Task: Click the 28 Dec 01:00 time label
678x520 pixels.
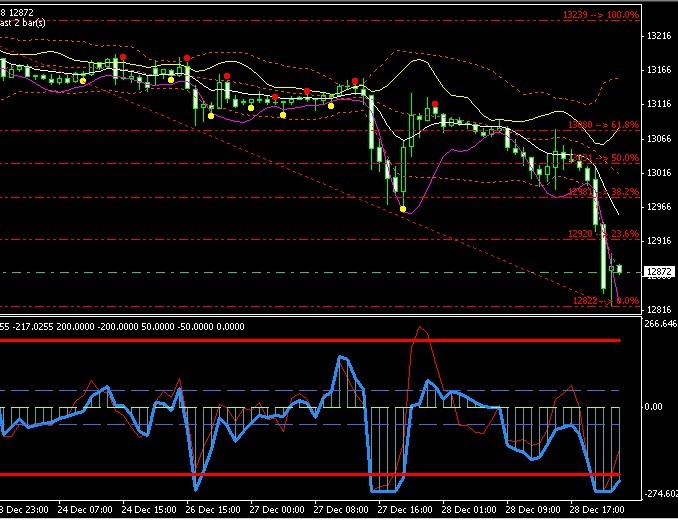Action: [x=469, y=510]
